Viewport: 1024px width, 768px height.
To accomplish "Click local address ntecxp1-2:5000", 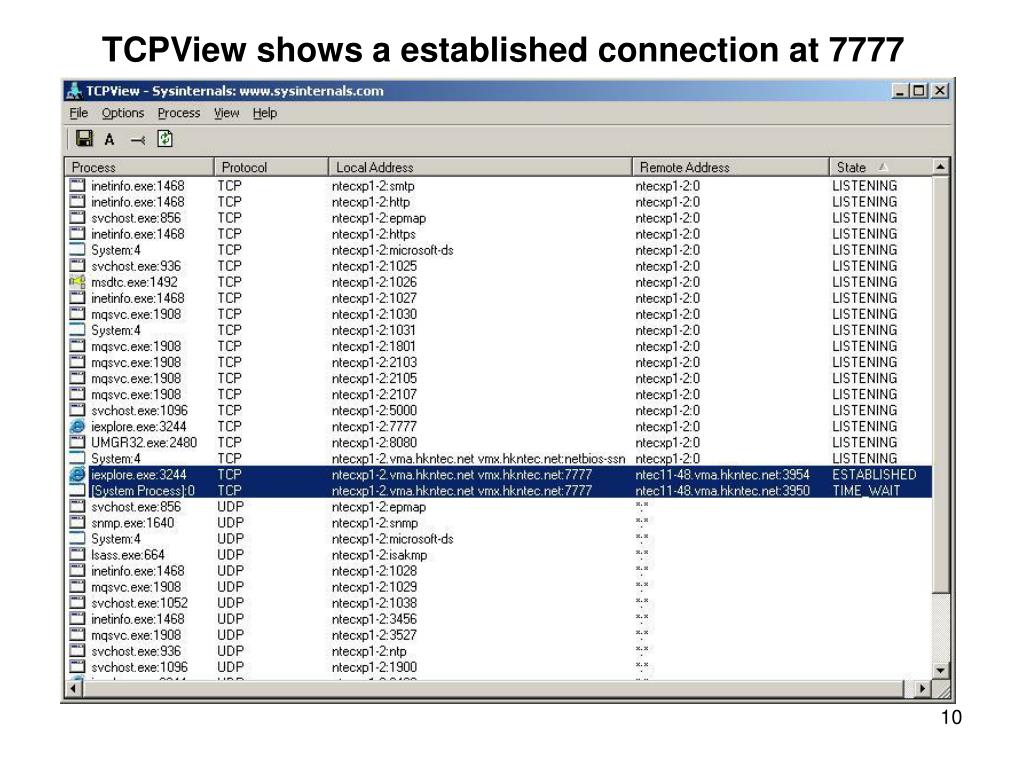I will point(374,411).
